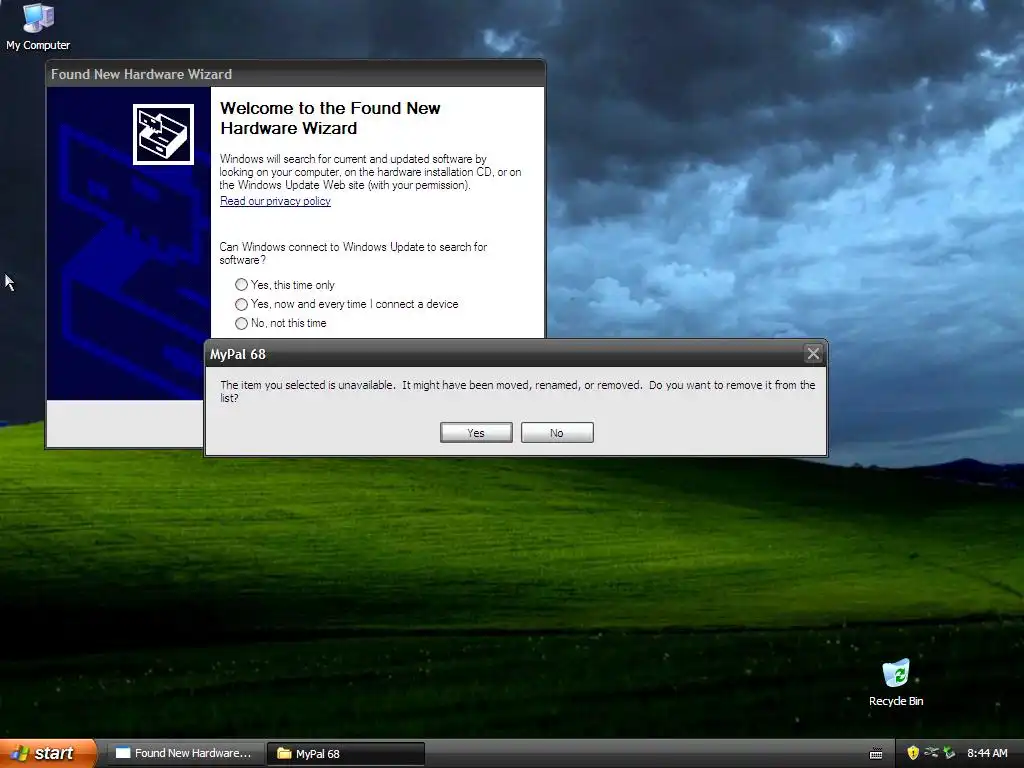Click the wizard icon on Found New Hardware taskbar button

[x=123, y=753]
